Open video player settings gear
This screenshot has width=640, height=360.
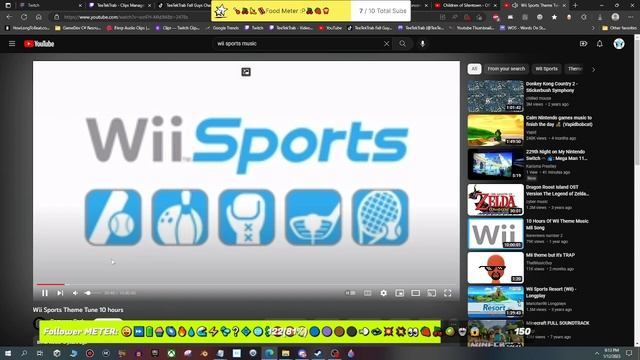pyautogui.click(x=383, y=293)
